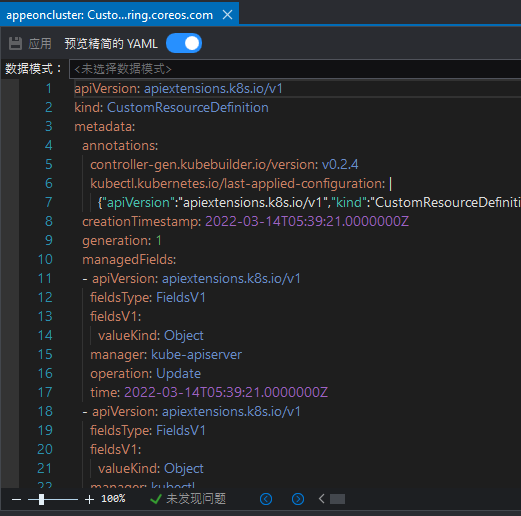Click the JSON text on line 7
The image size is (521, 516).
(x=309, y=203)
